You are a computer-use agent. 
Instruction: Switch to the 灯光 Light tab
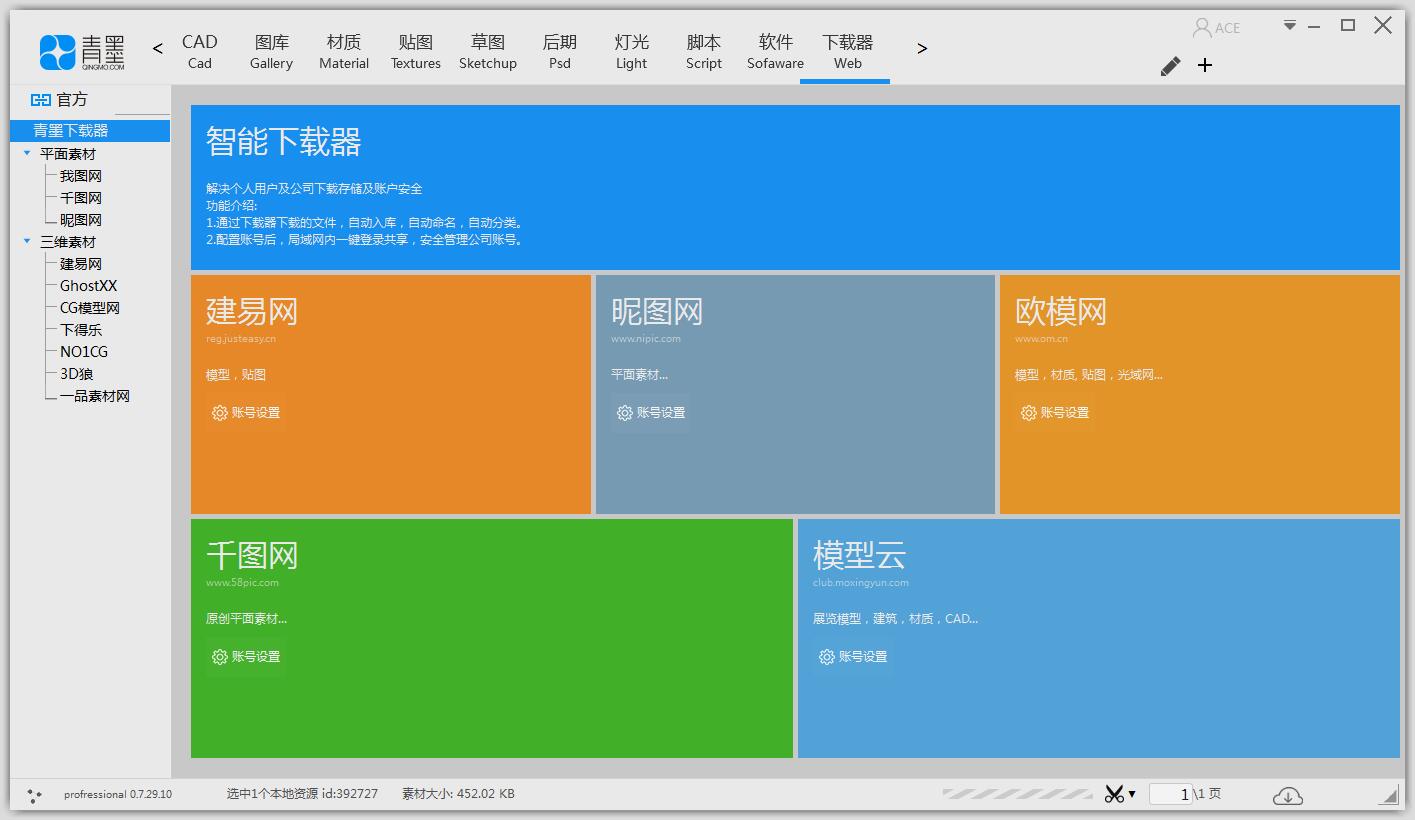pos(632,52)
